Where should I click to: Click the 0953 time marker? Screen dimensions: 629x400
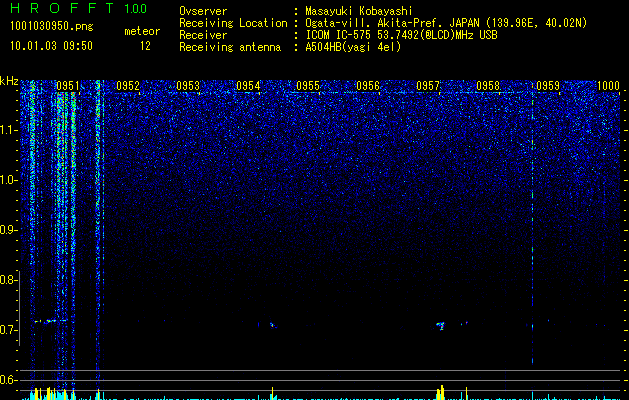tap(188, 86)
